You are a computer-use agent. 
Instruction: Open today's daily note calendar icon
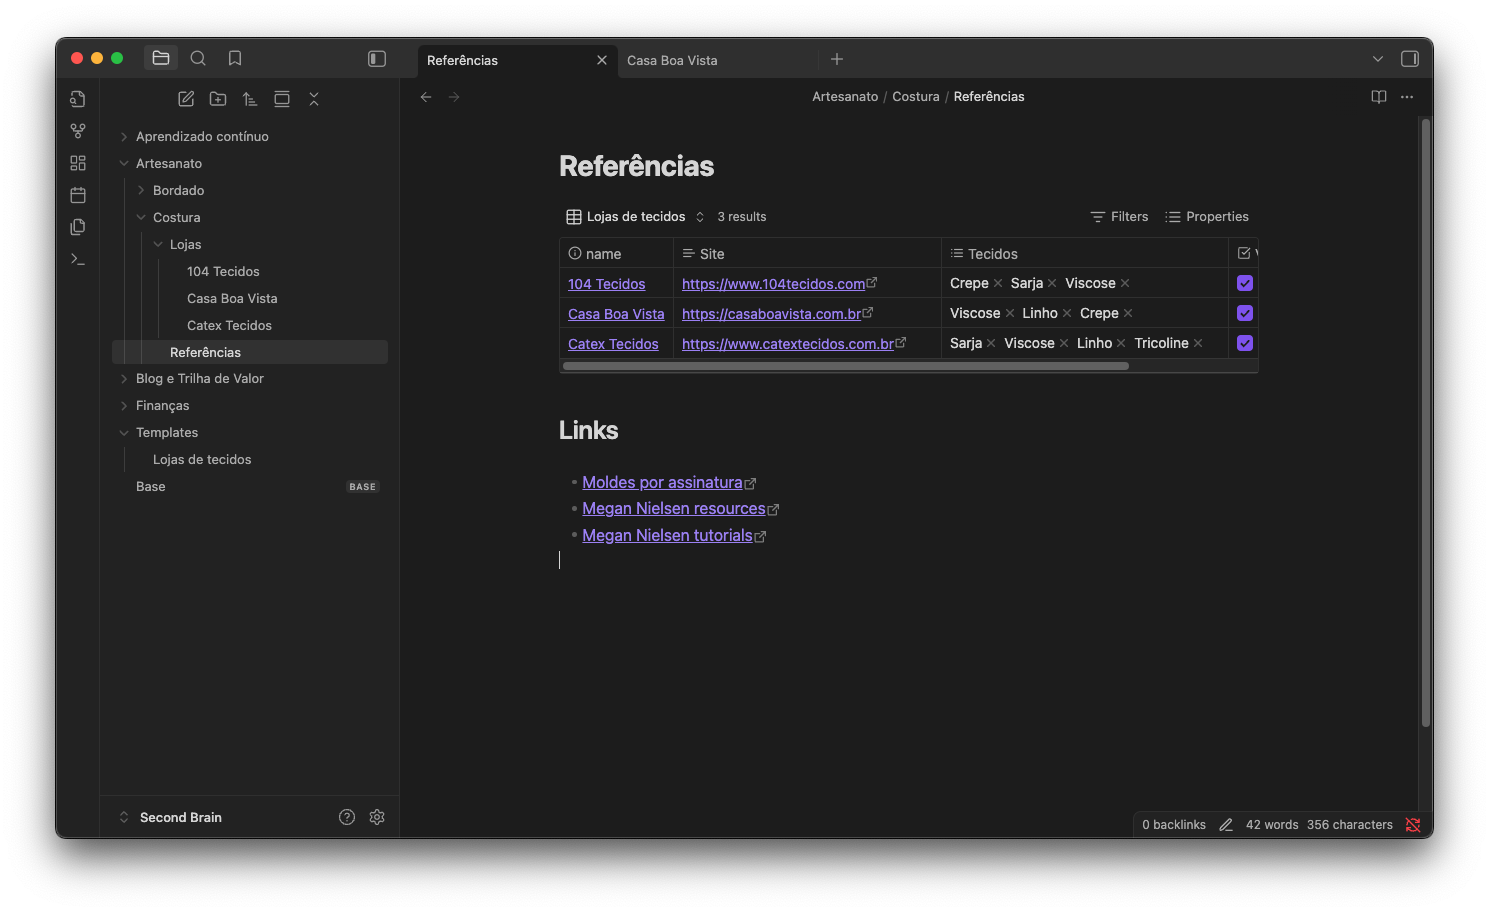(78, 195)
